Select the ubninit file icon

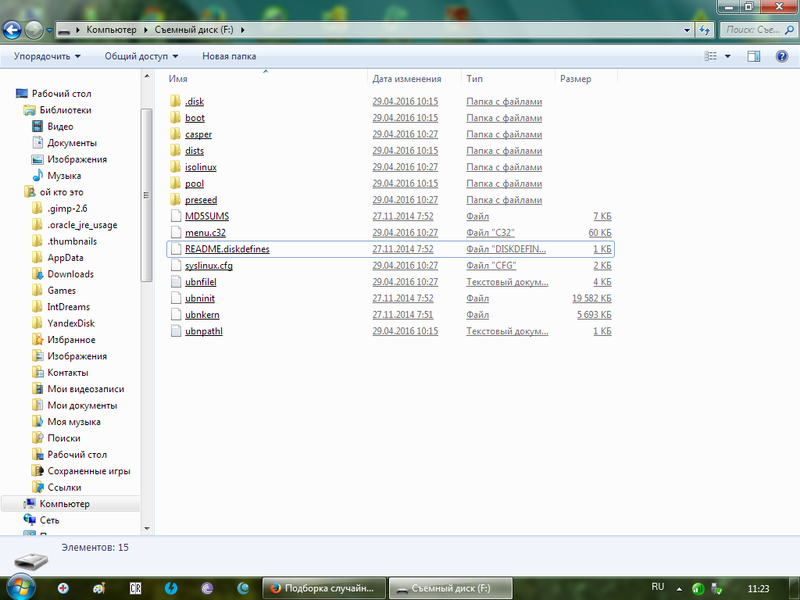pos(176,299)
